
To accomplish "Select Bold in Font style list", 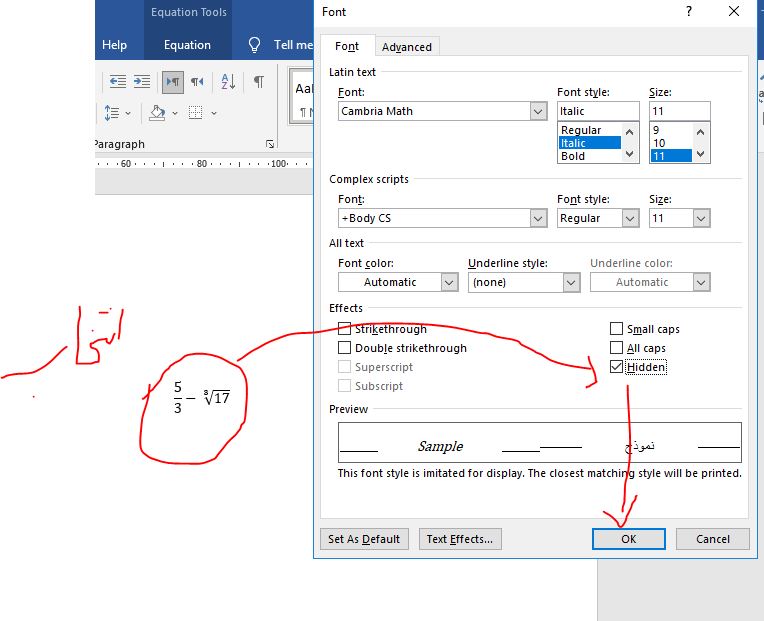I will tap(573, 156).
